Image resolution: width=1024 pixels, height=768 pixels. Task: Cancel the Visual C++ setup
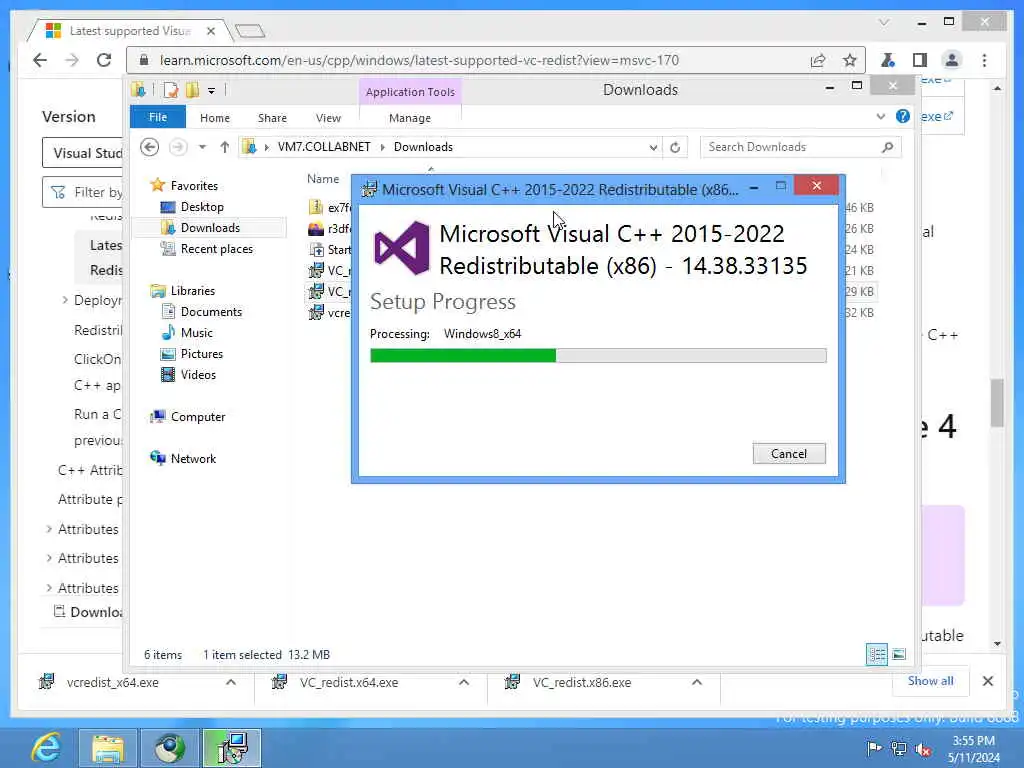[x=788, y=453]
